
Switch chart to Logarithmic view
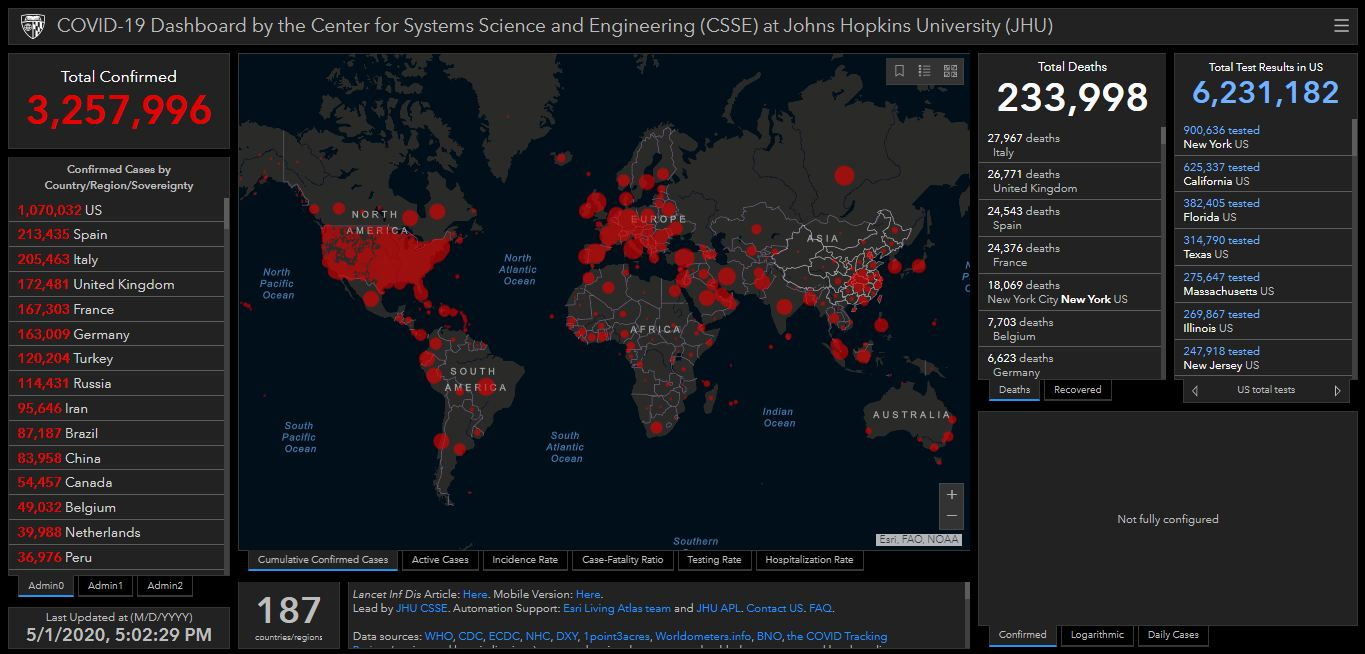(1097, 635)
